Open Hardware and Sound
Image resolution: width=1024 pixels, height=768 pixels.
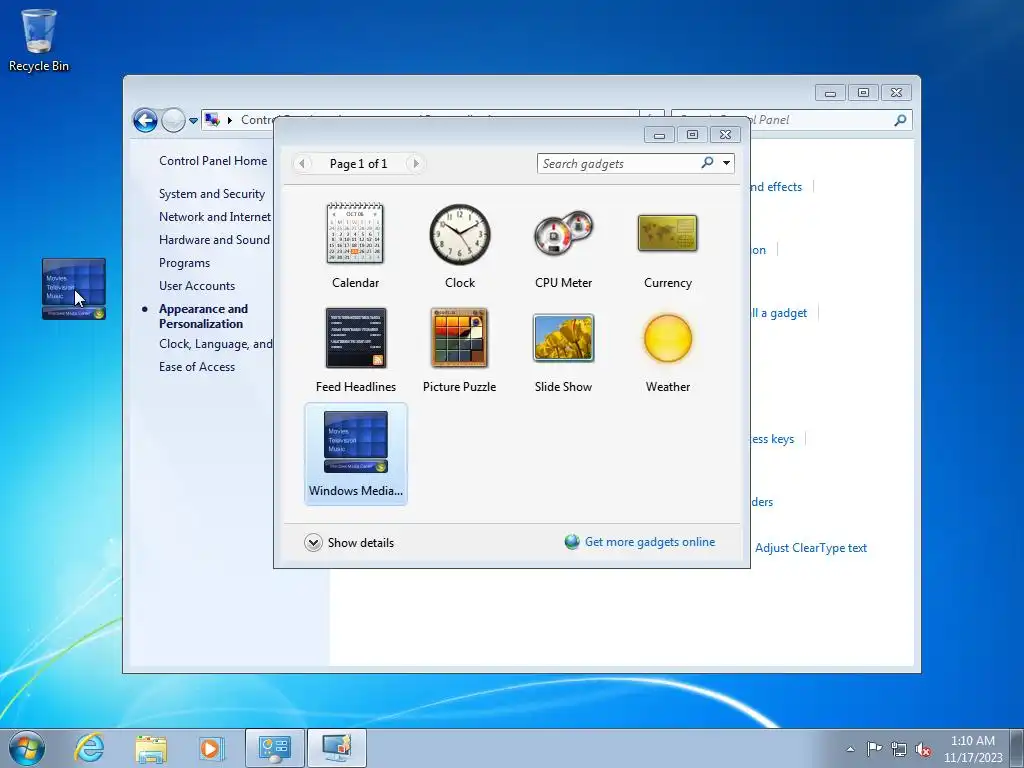[x=214, y=240]
